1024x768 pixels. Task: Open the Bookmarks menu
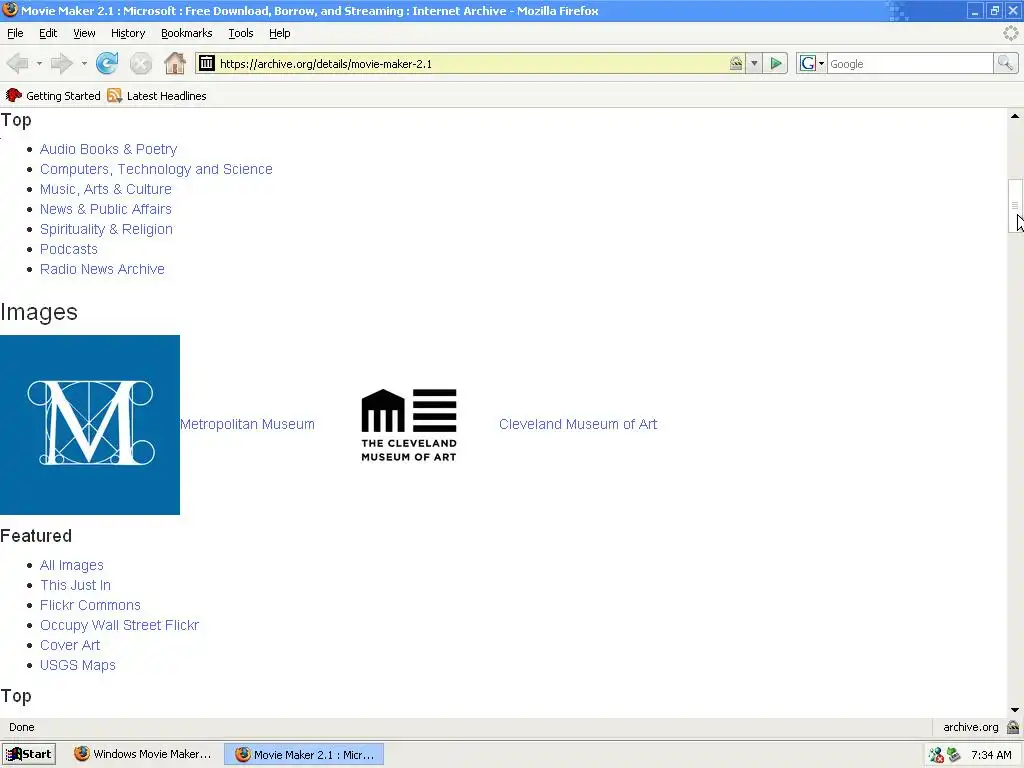click(x=187, y=33)
